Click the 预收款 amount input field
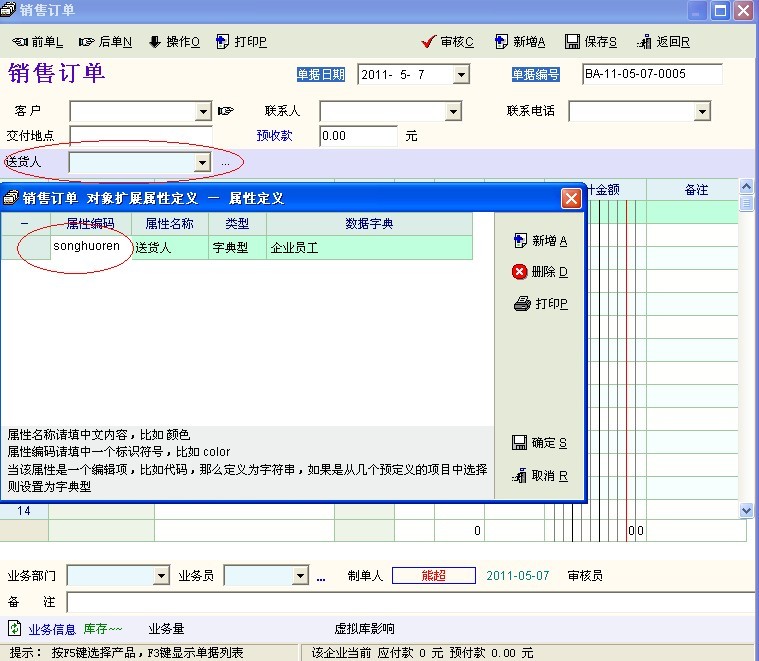This screenshot has height=661, width=759. pyautogui.click(x=359, y=135)
